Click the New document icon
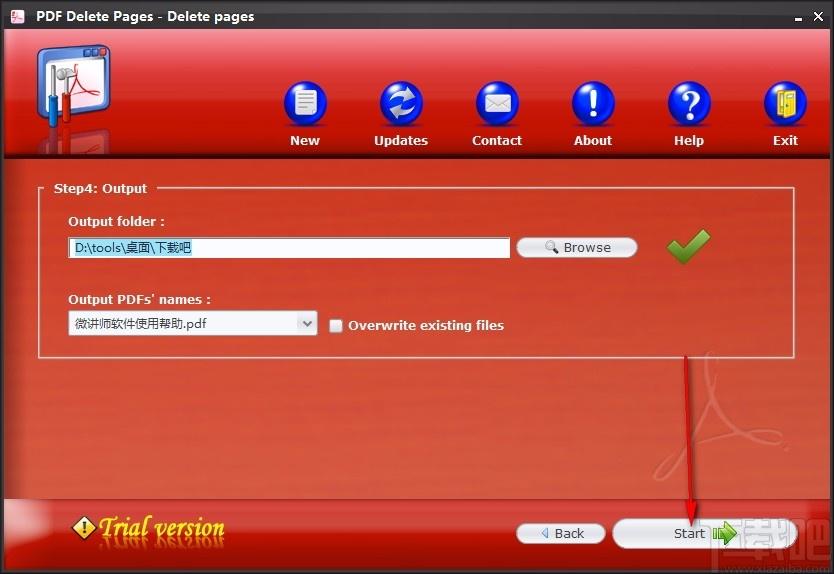 (x=305, y=104)
